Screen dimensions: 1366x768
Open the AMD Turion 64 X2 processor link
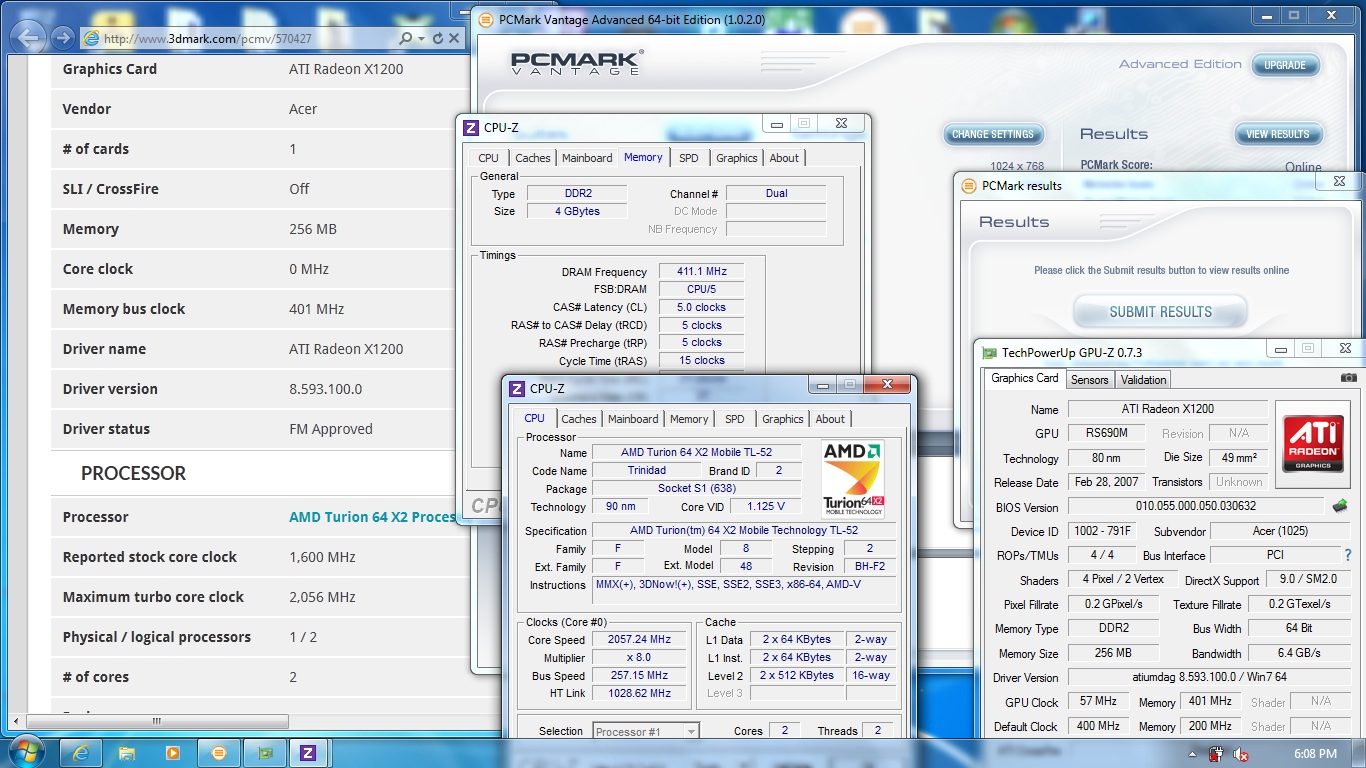[372, 517]
